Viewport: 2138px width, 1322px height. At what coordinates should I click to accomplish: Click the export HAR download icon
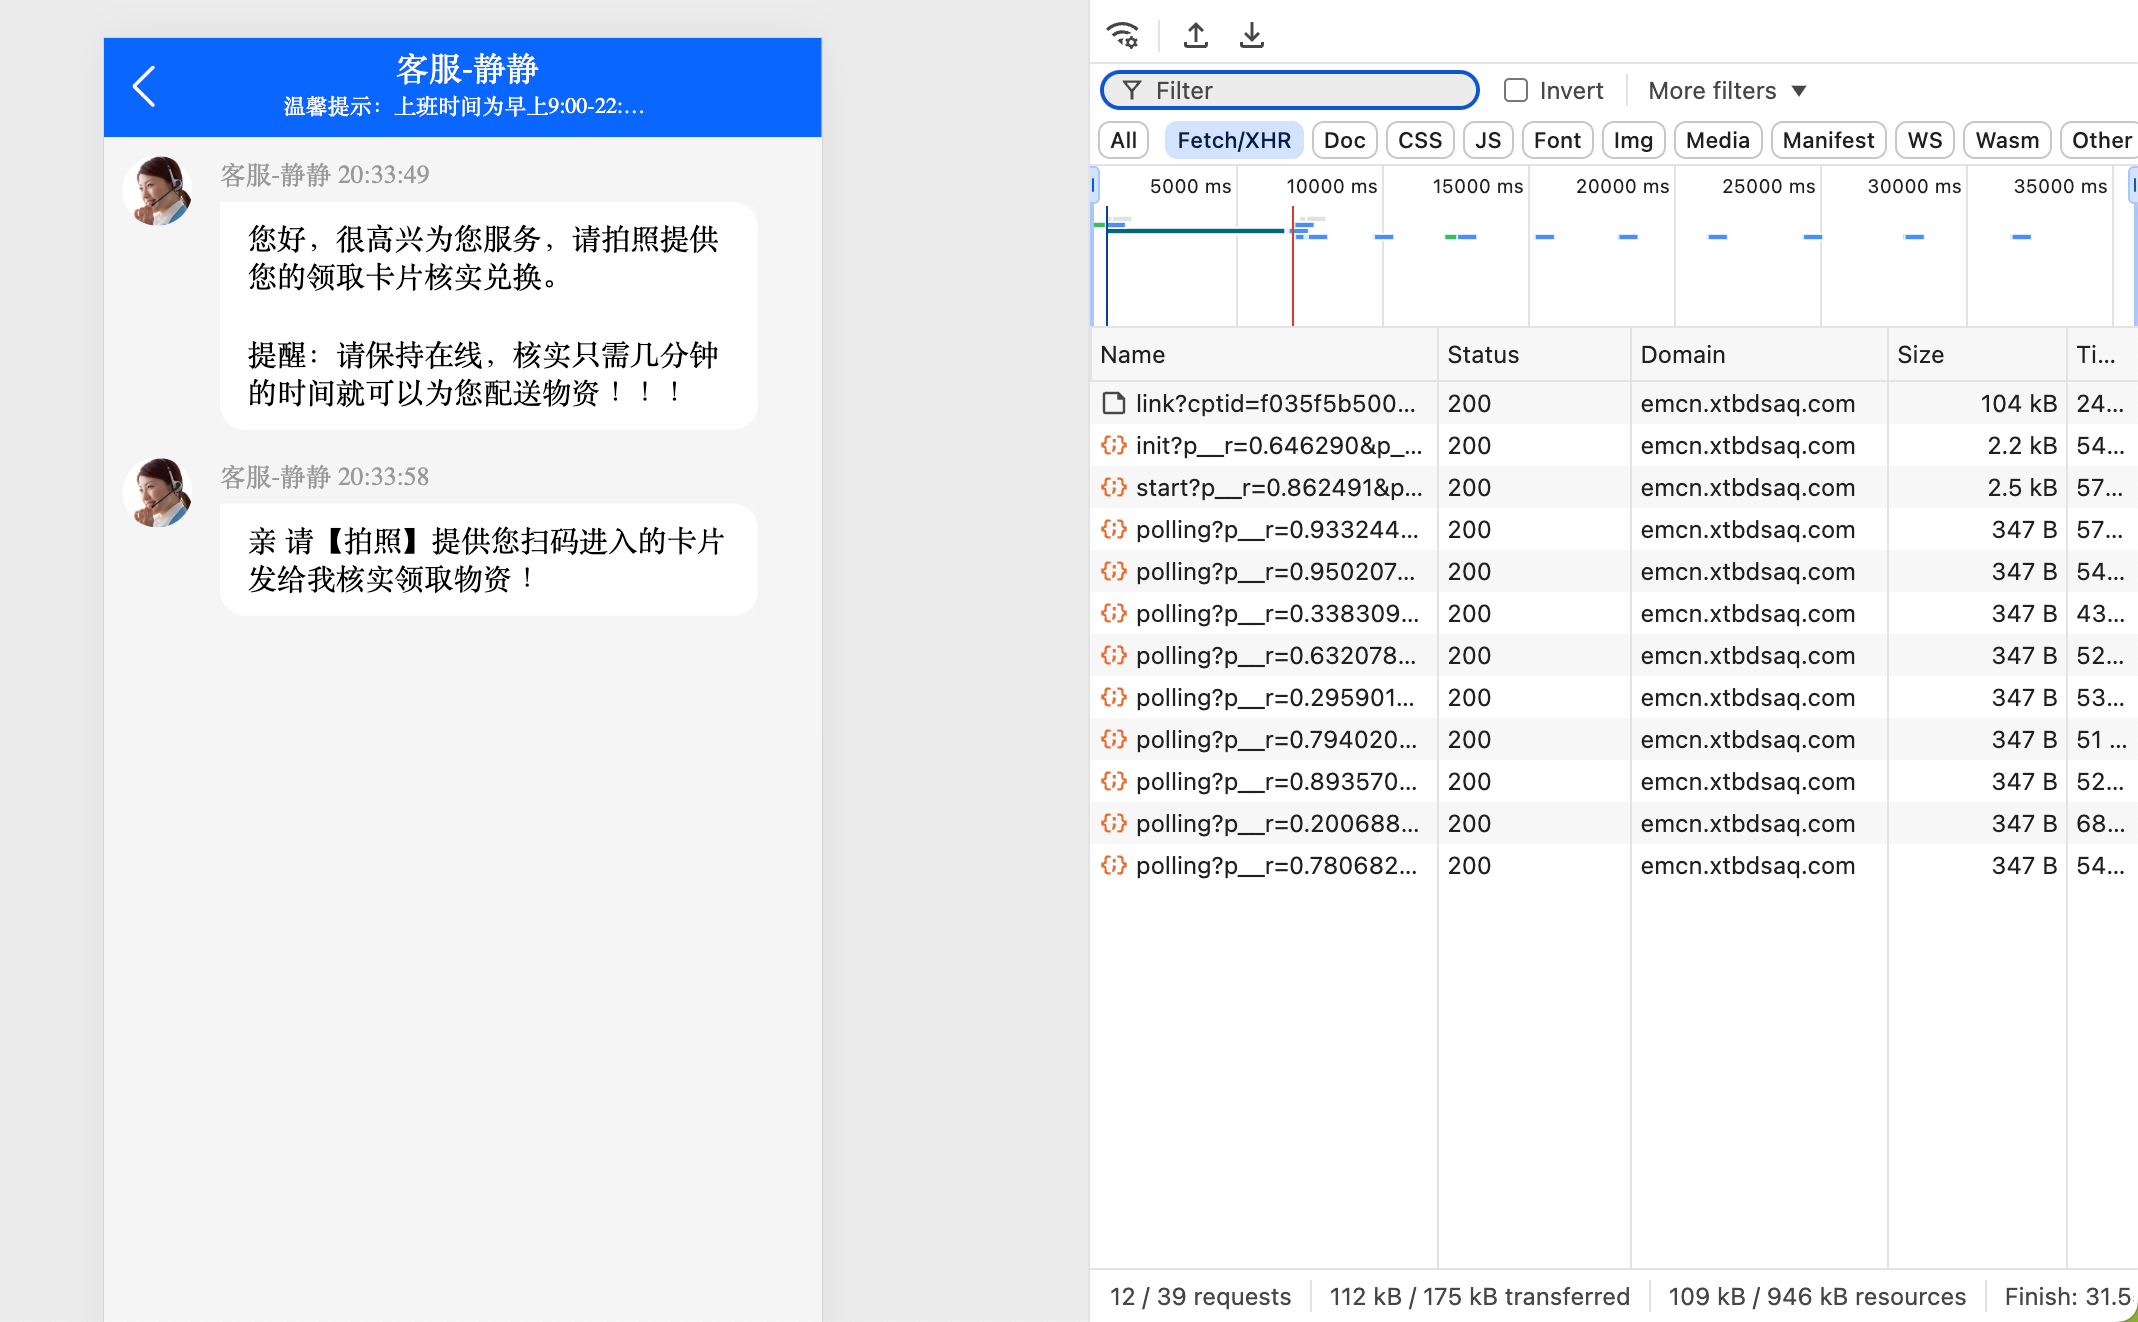(x=1251, y=35)
